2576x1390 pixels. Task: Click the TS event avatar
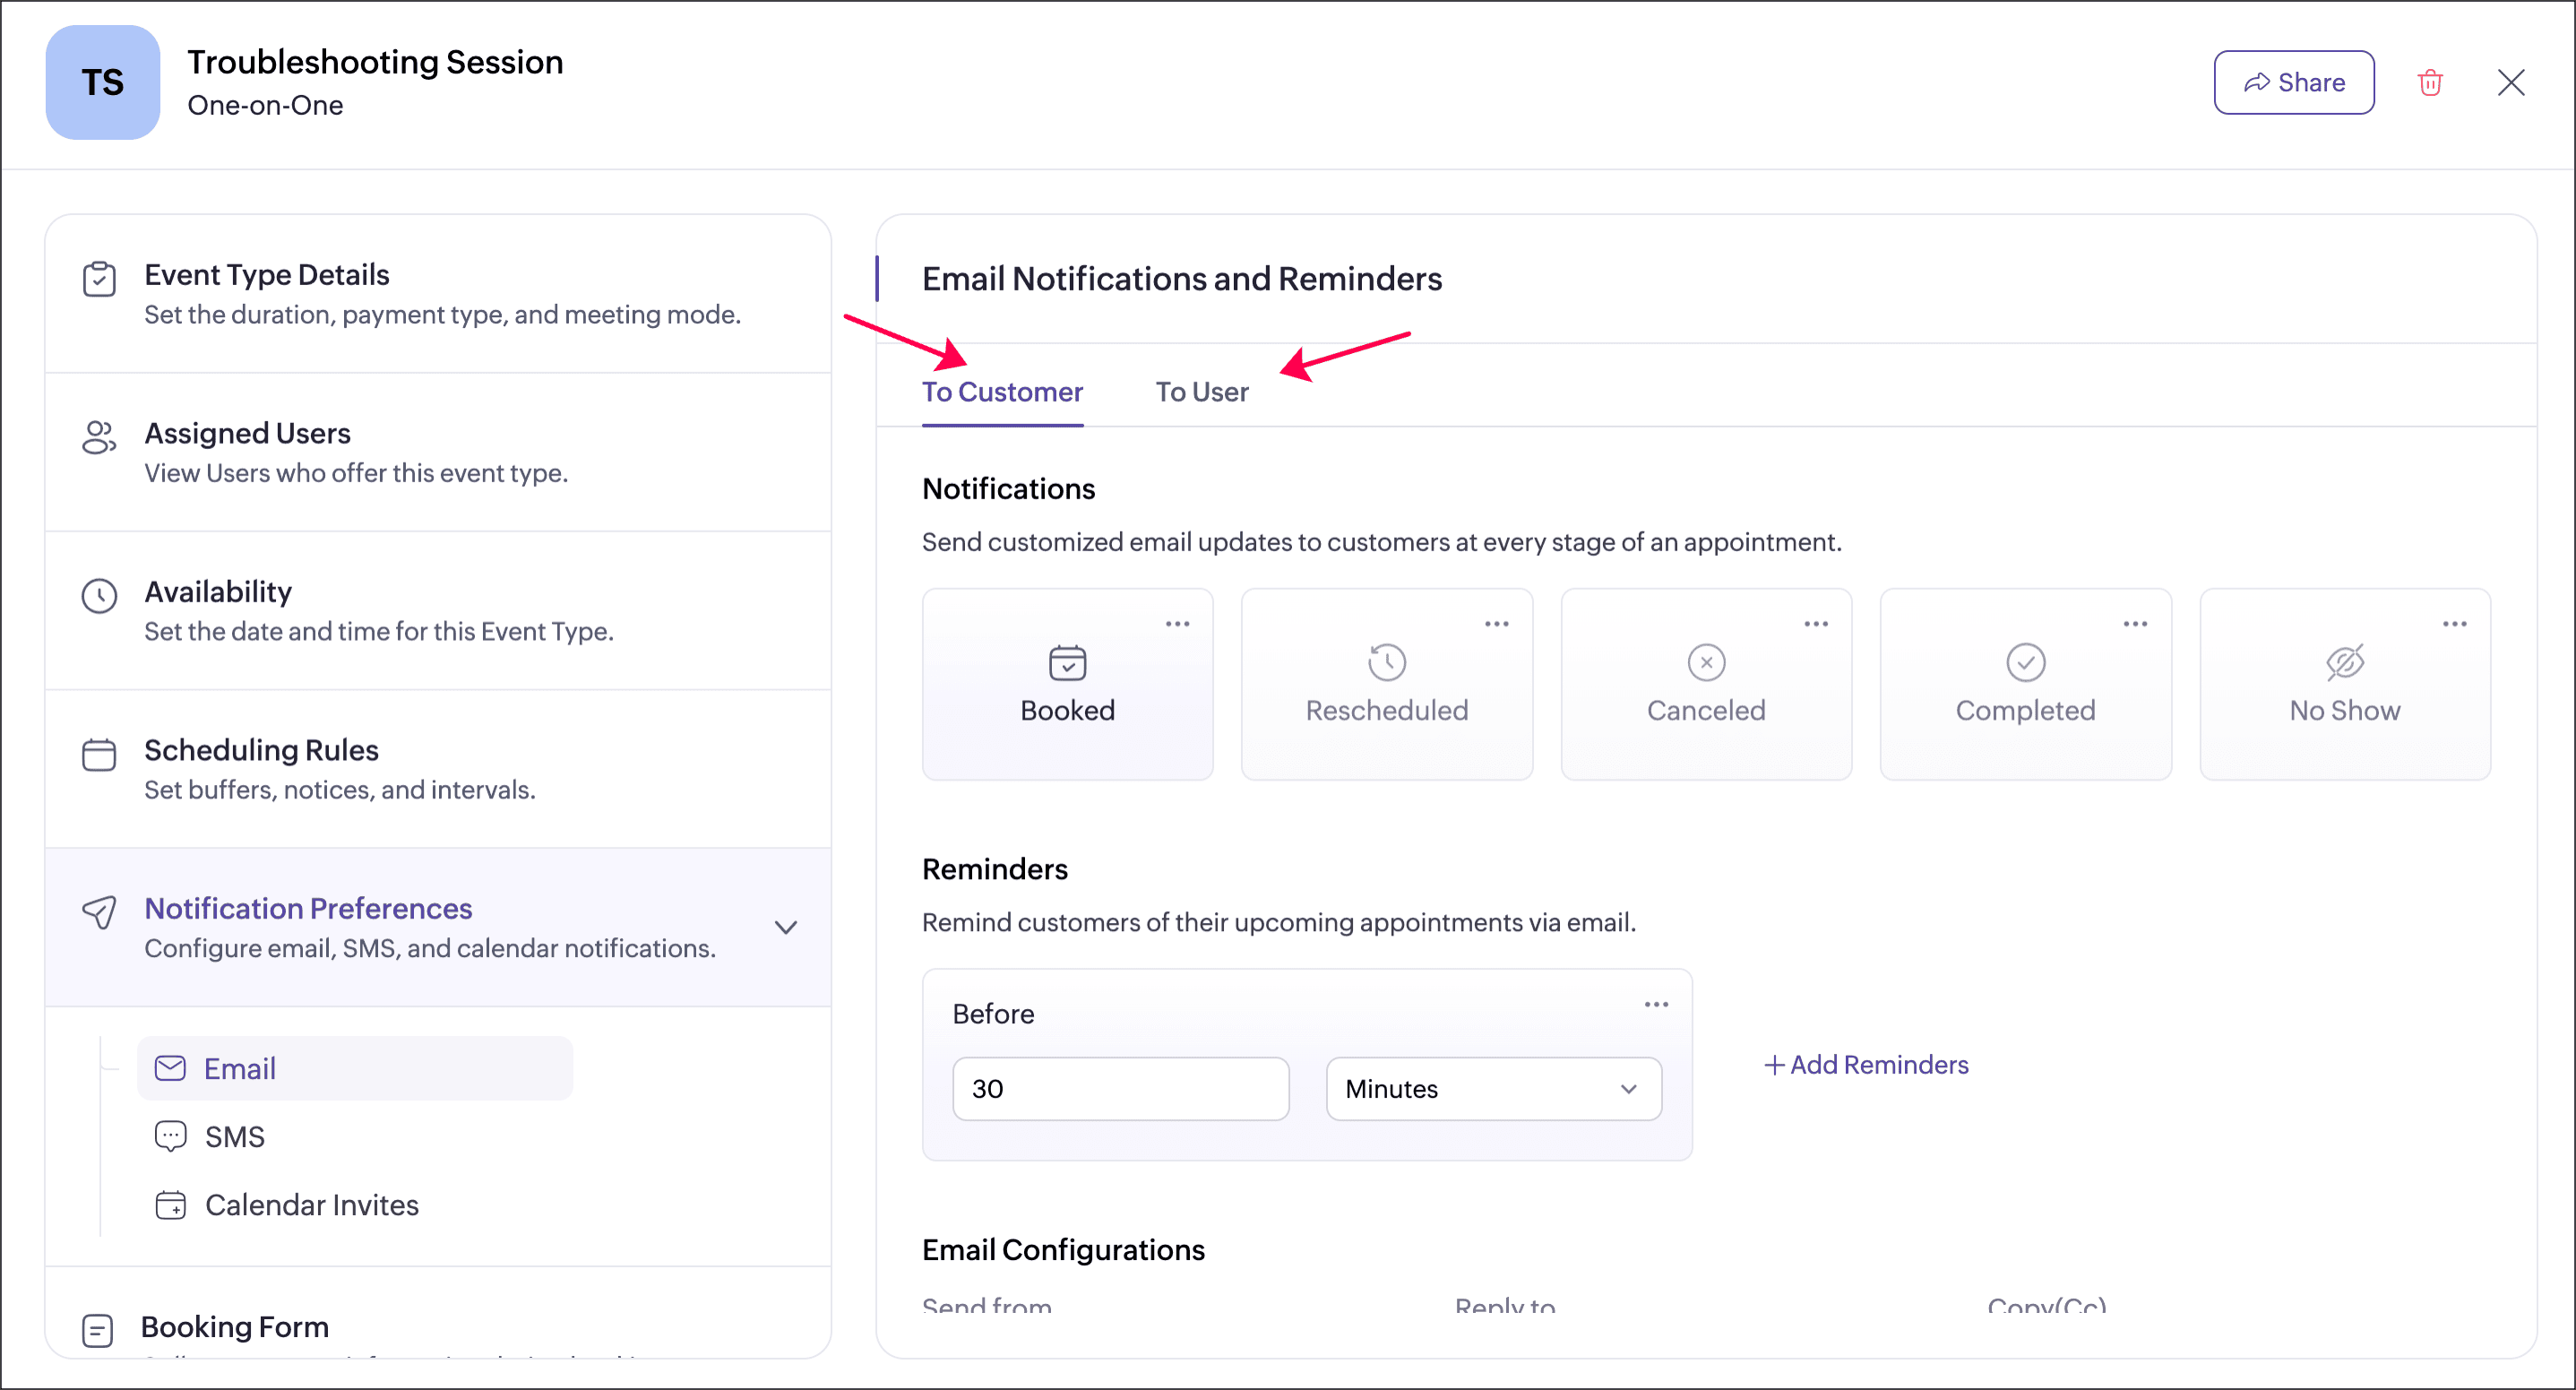pyautogui.click(x=102, y=82)
